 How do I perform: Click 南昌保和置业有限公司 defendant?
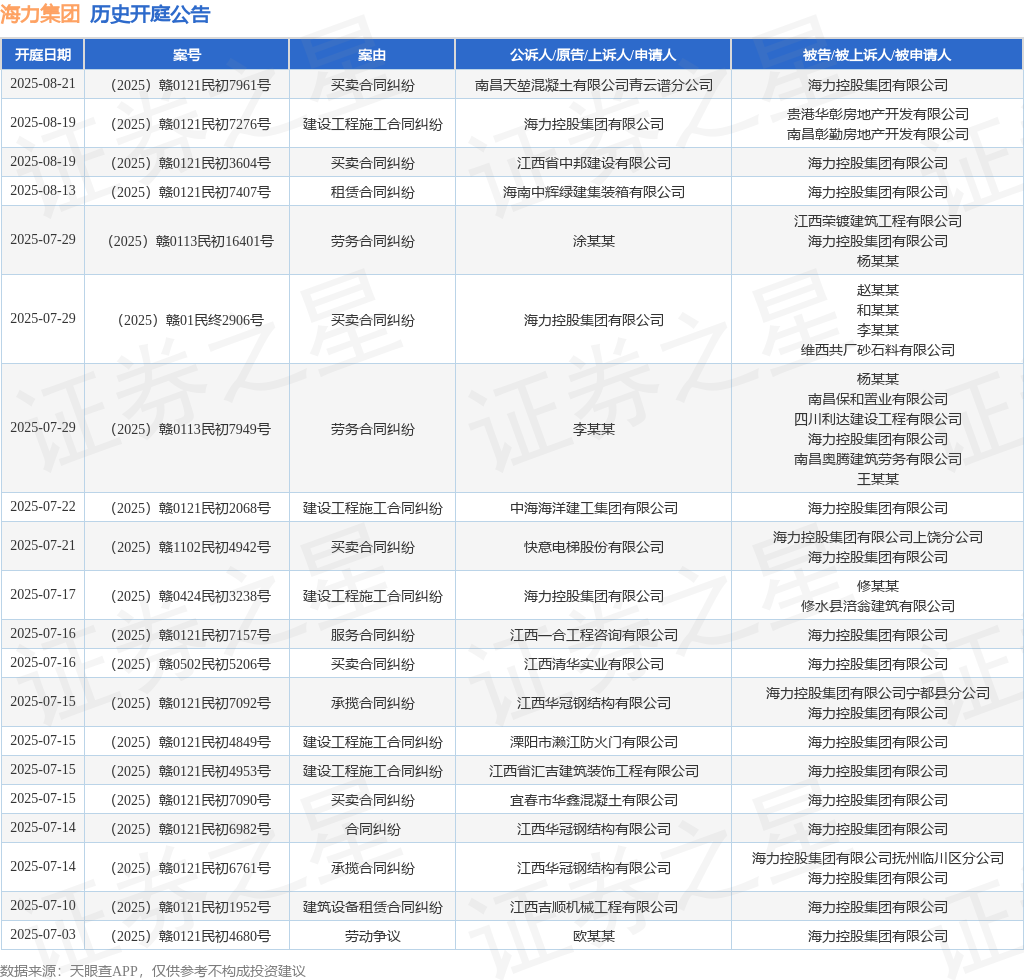tap(878, 400)
